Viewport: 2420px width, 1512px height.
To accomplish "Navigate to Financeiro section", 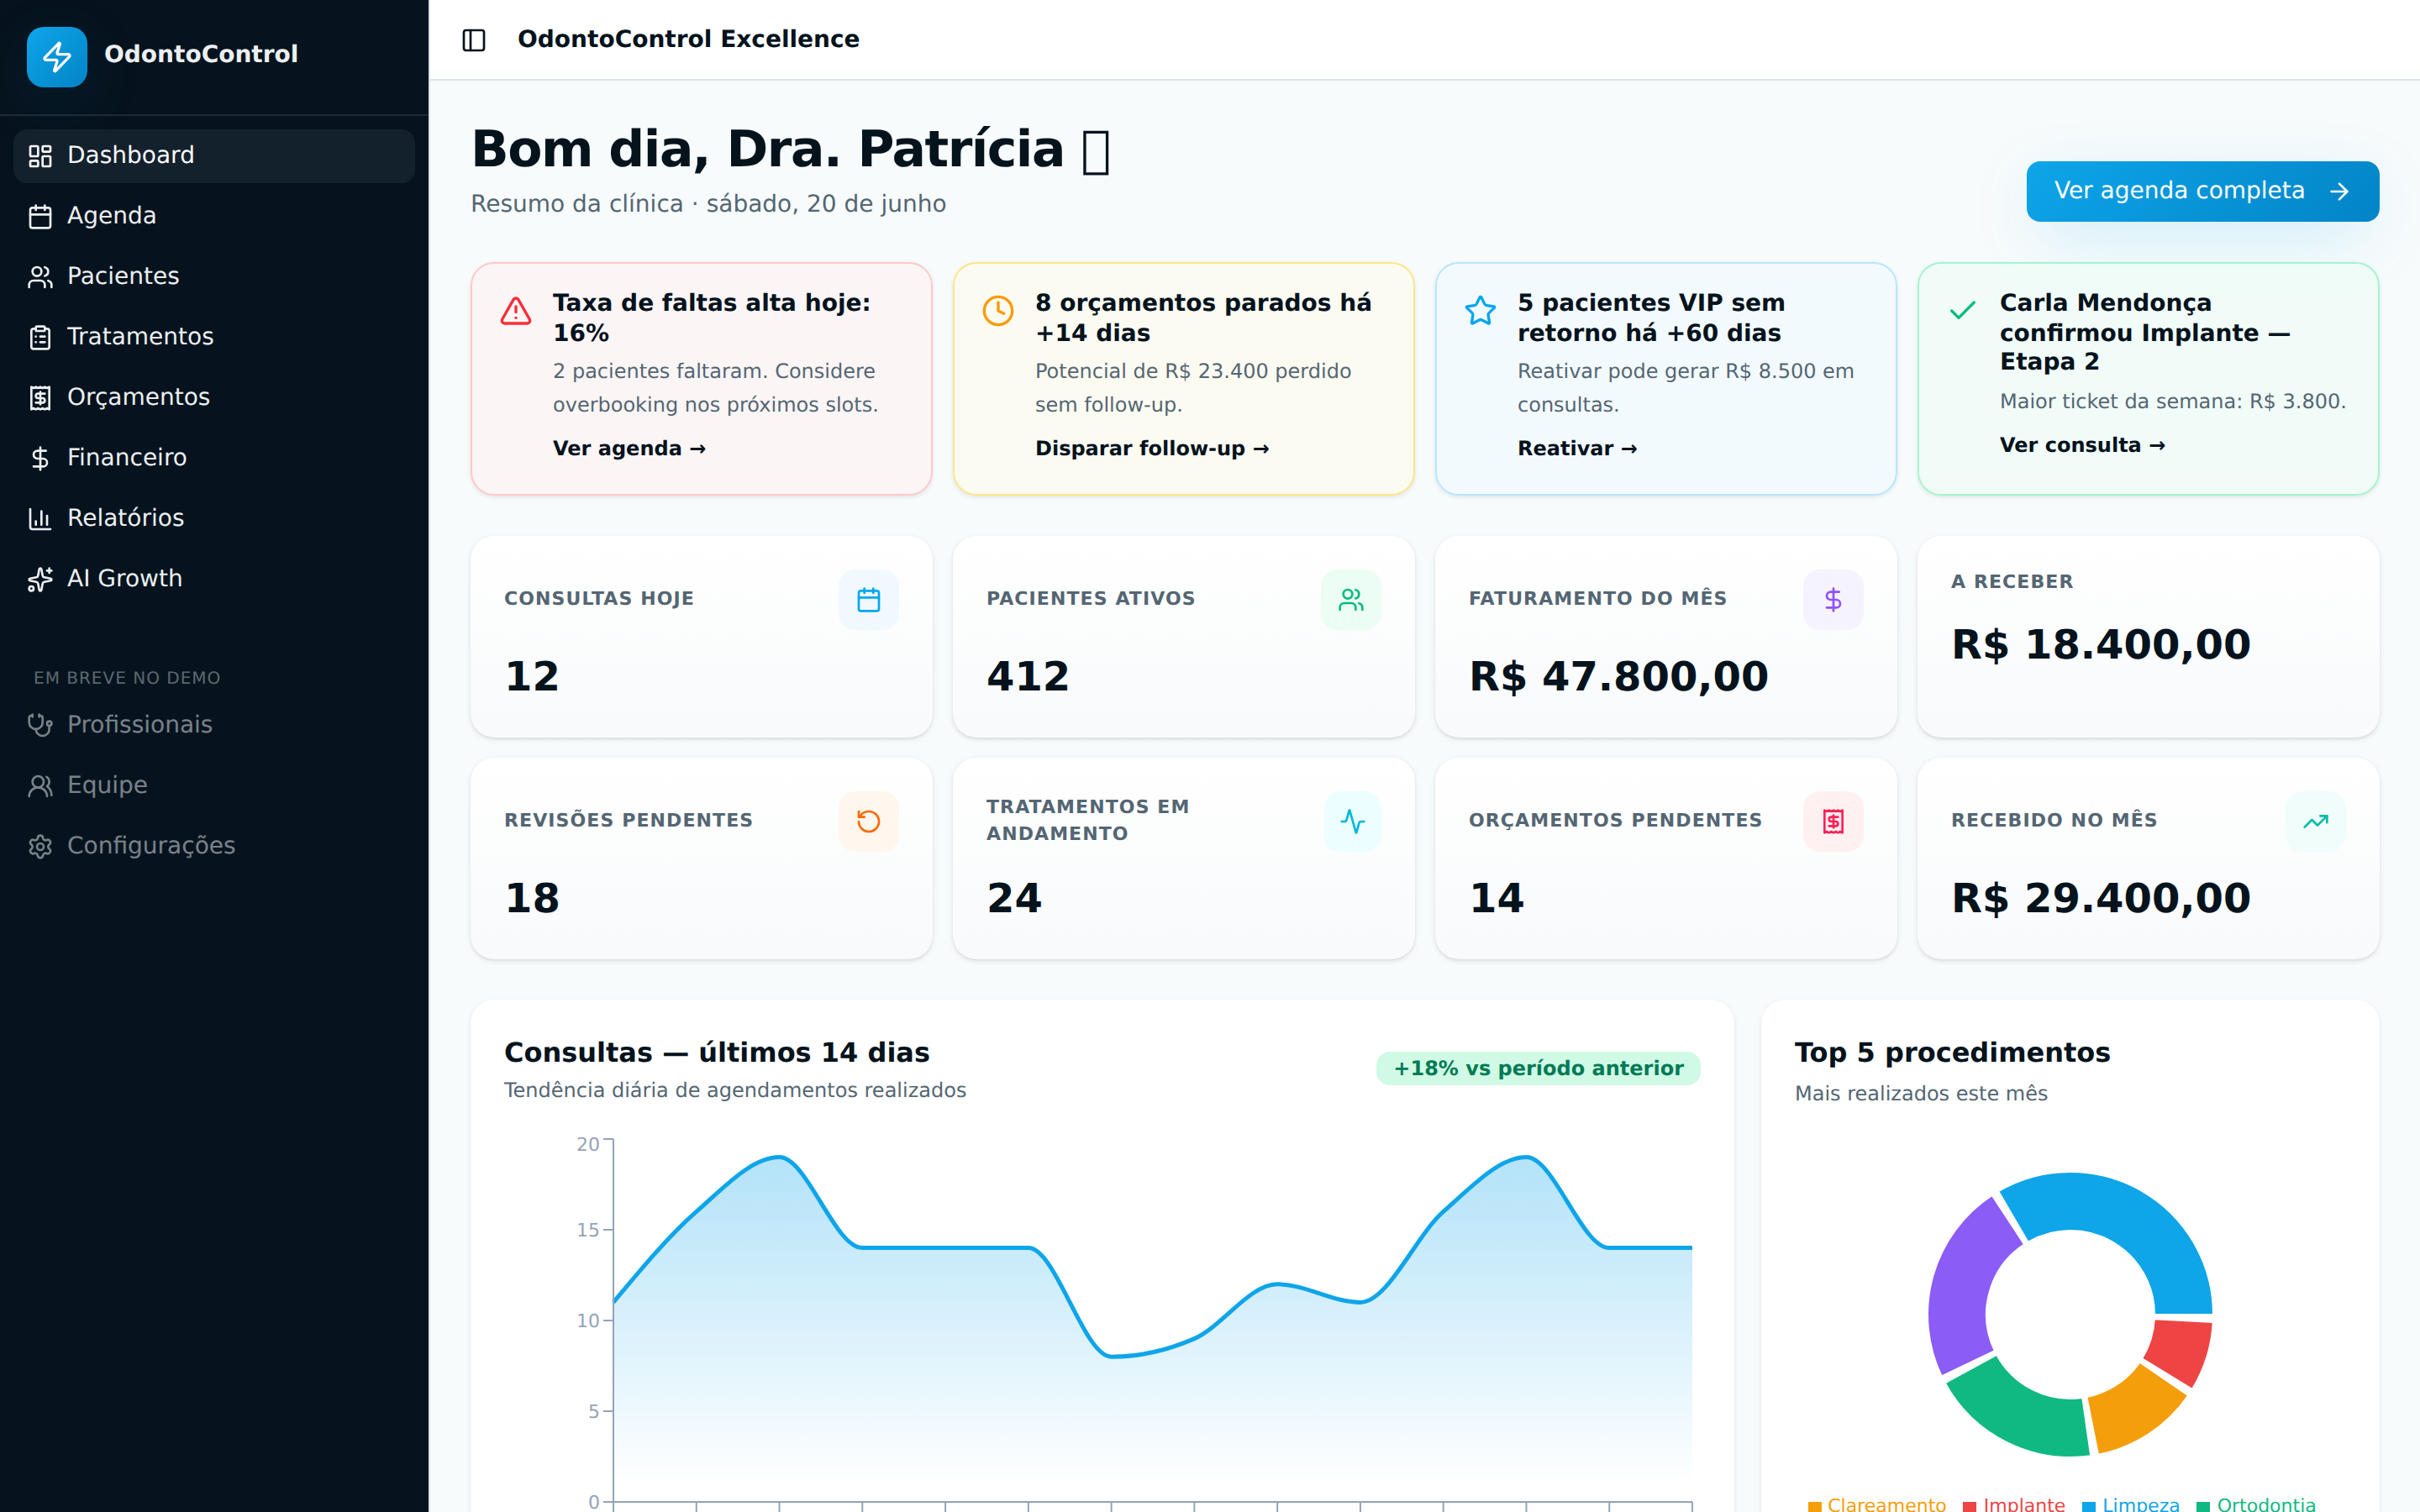I will (214, 458).
